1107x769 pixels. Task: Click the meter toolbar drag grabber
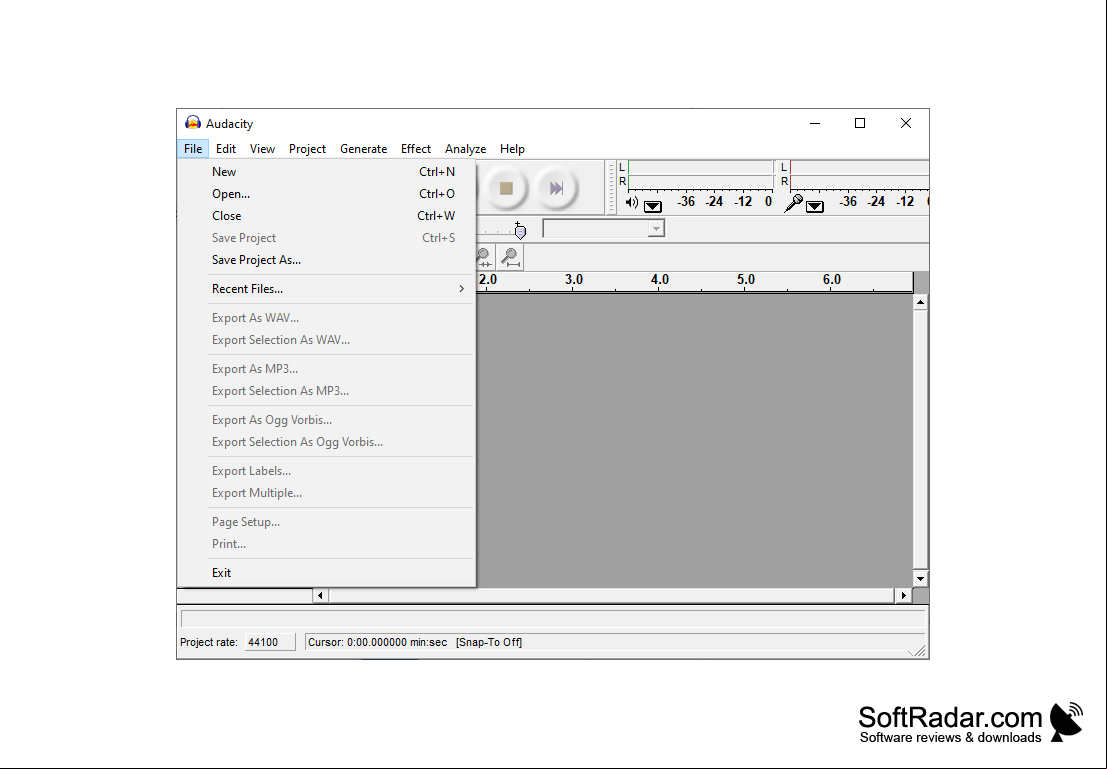[x=611, y=188]
